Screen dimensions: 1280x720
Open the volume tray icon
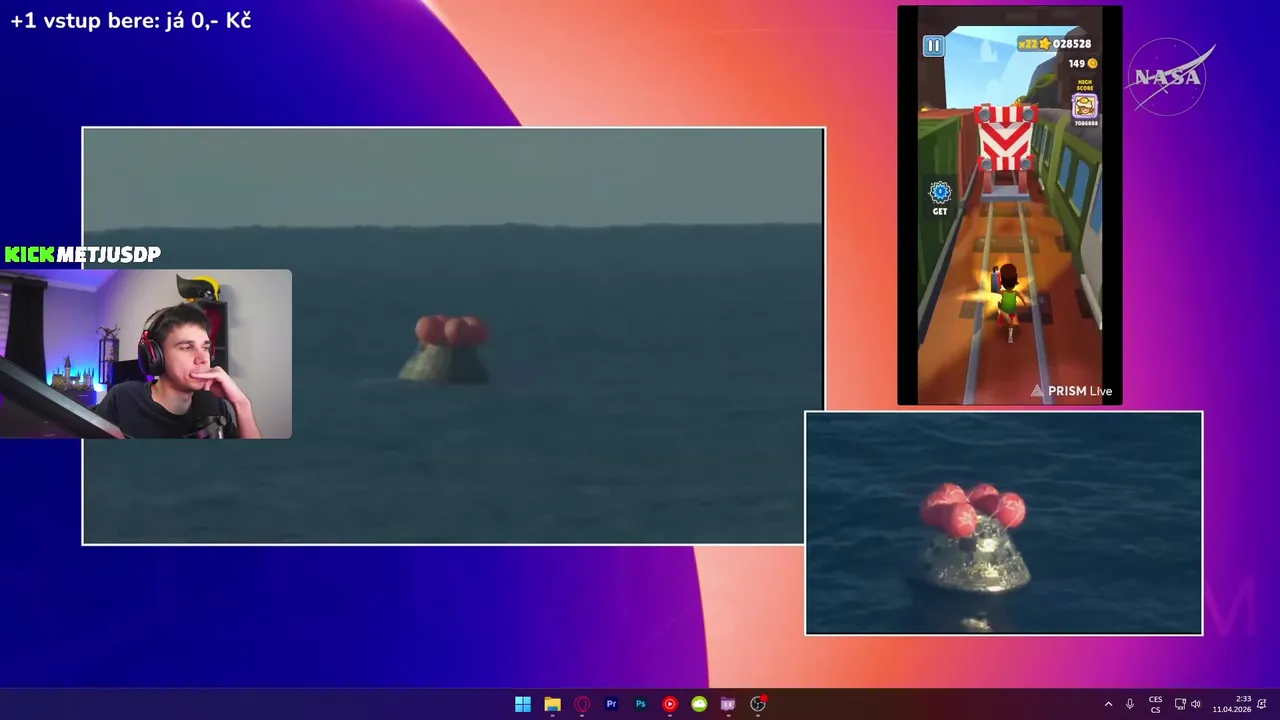1195,704
